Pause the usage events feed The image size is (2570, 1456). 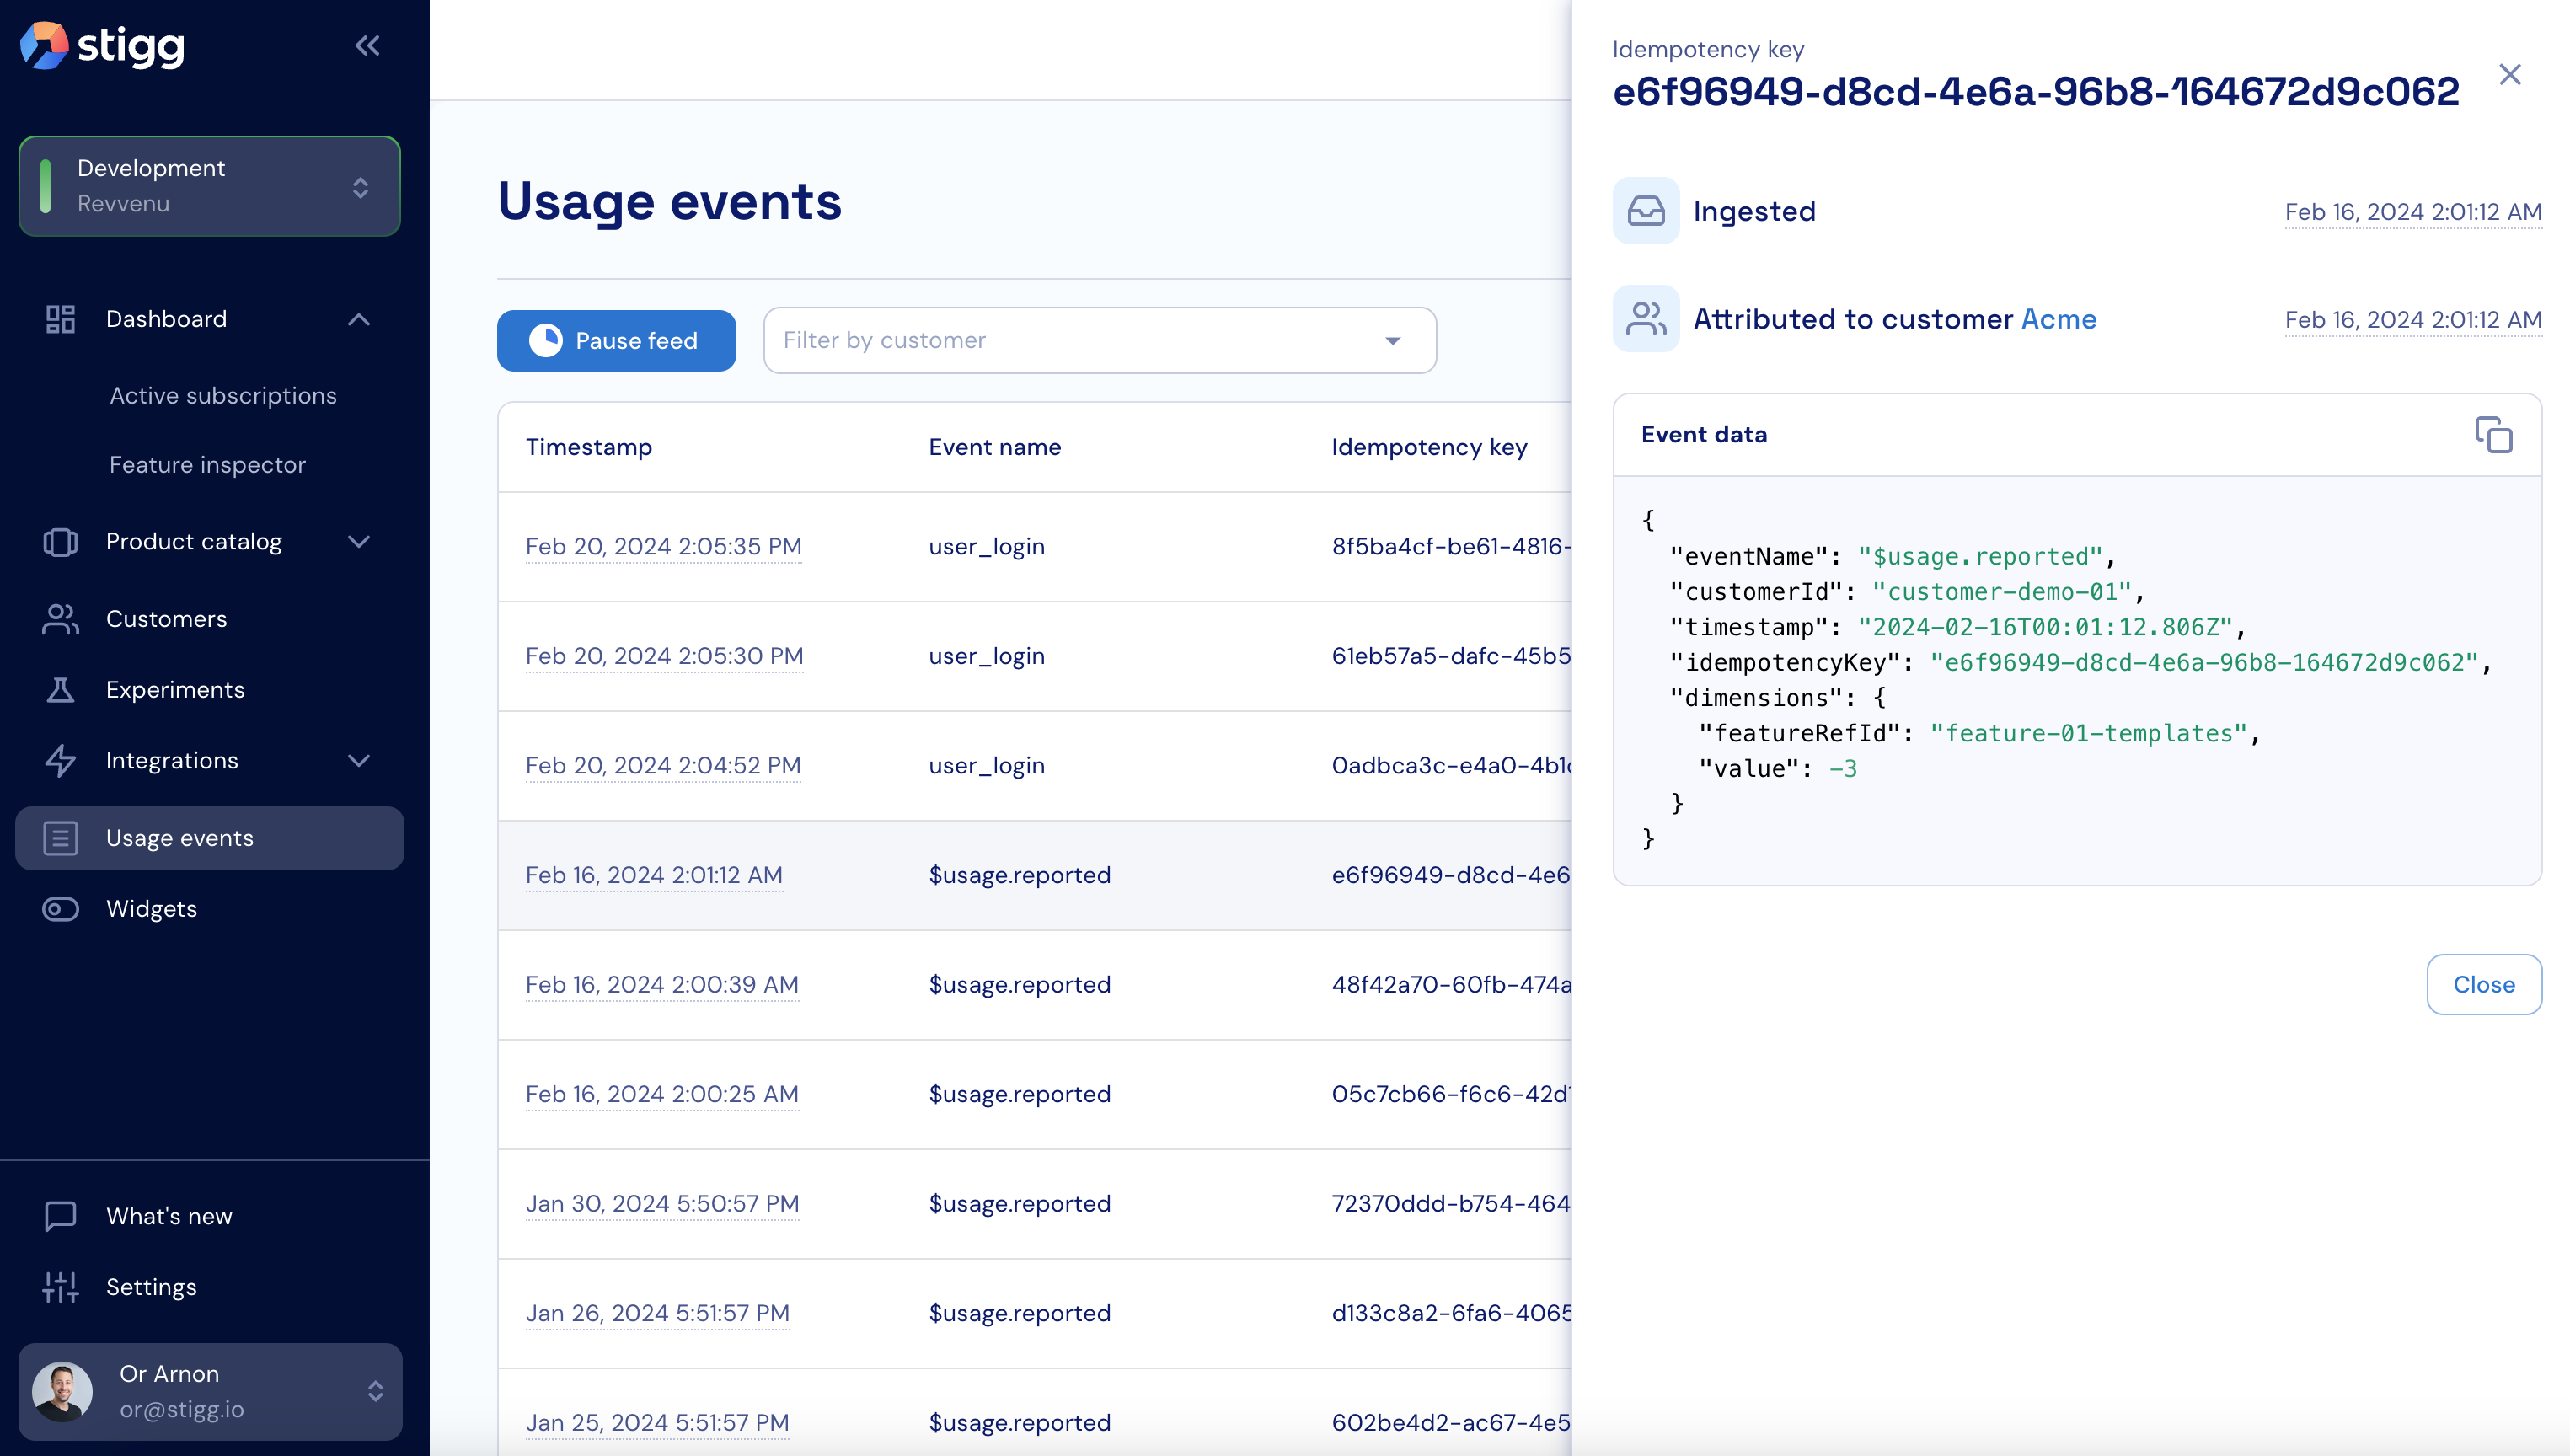(x=616, y=340)
